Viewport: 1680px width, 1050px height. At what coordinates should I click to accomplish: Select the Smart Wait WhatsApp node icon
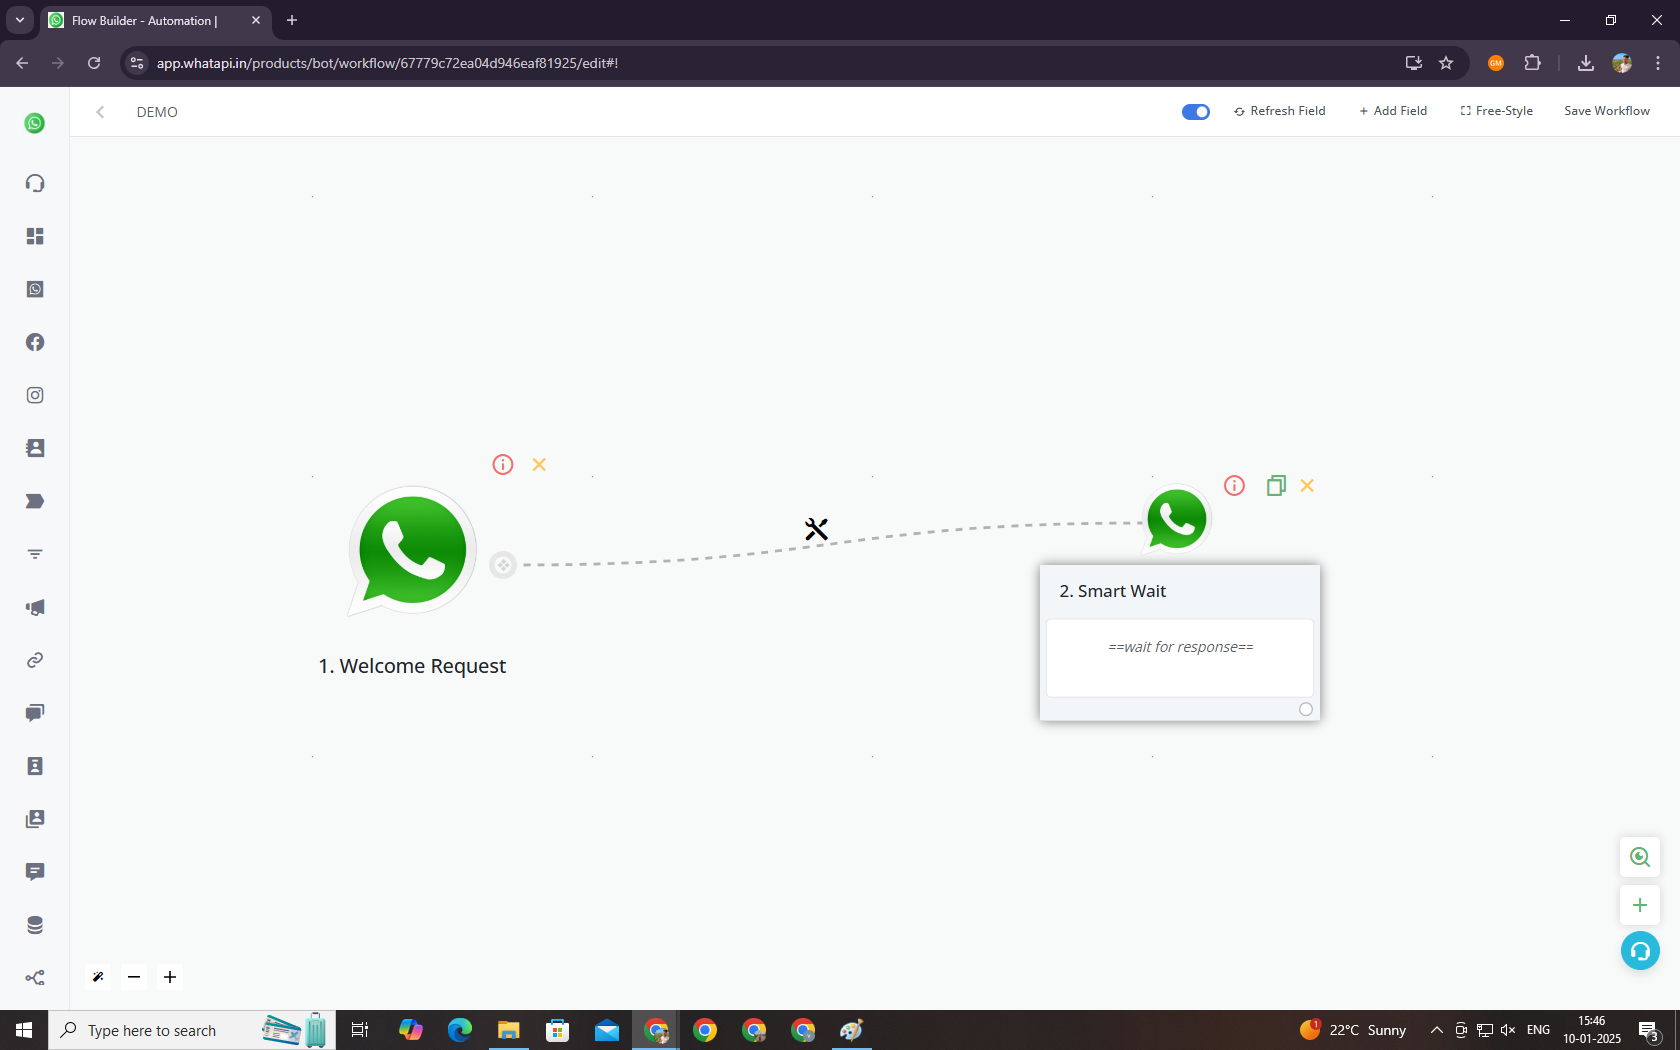1177,519
